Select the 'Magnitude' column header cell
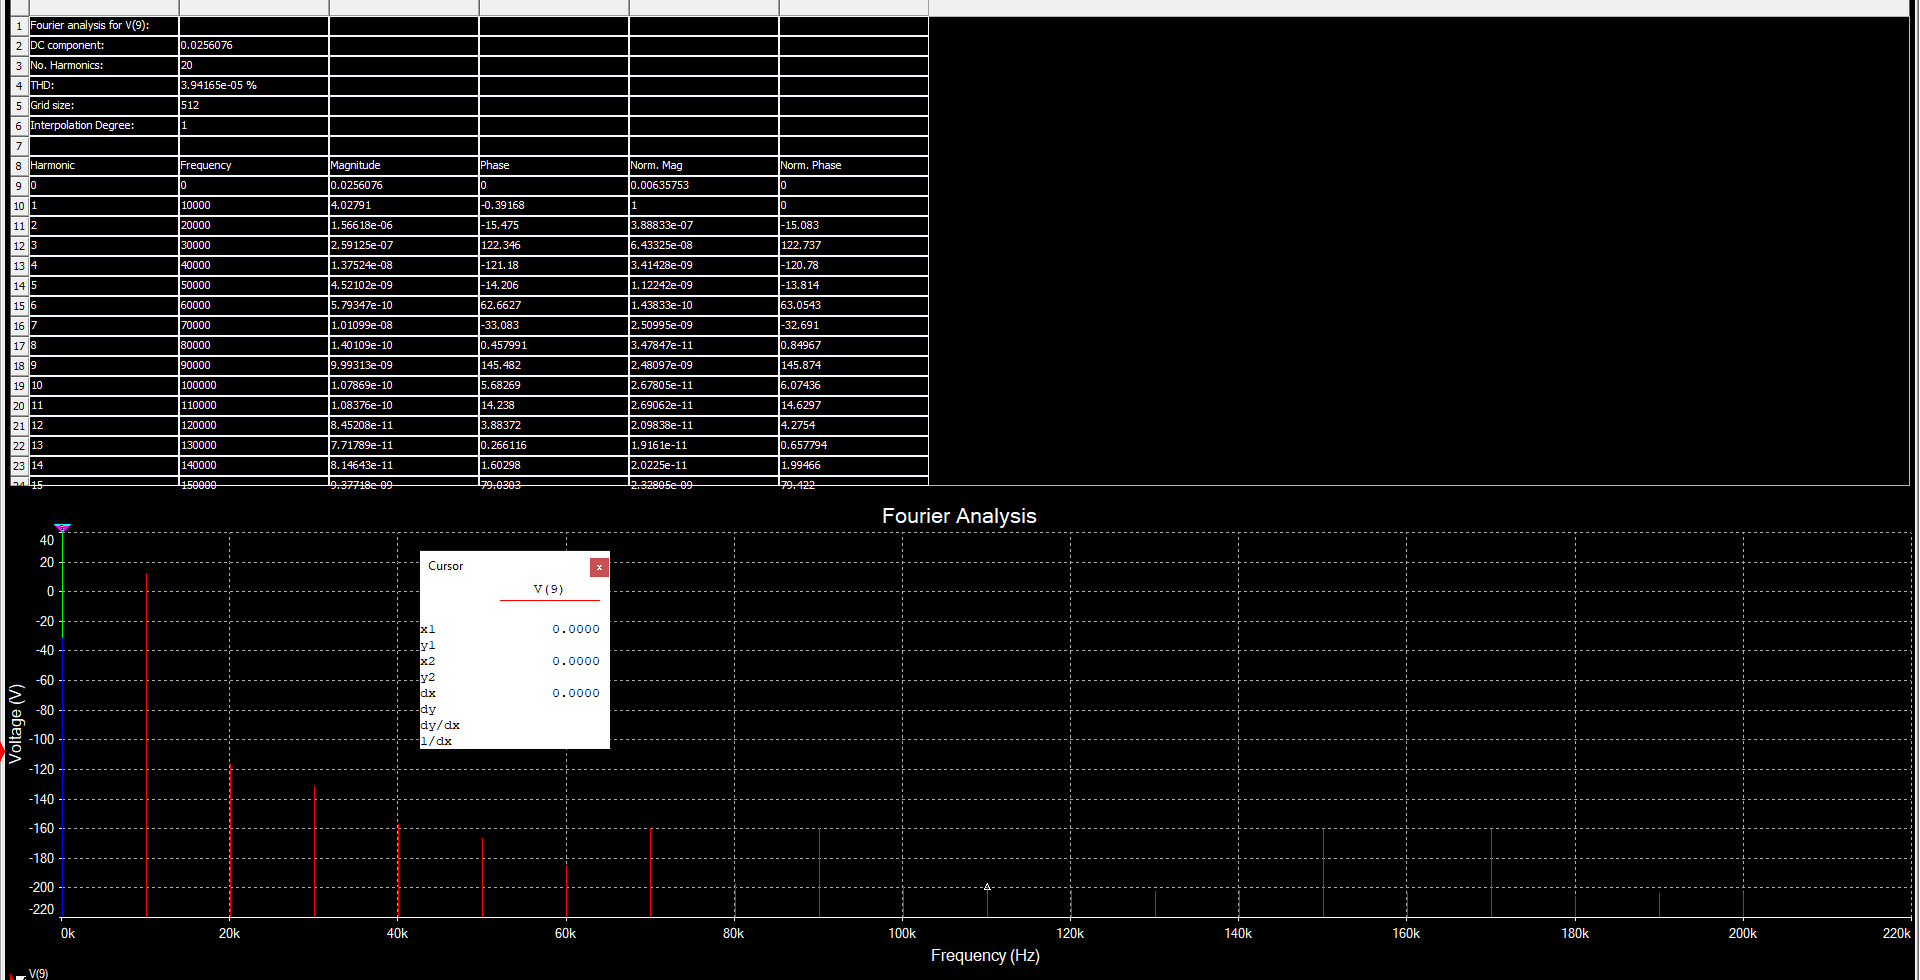This screenshot has height=980, width=1920. (x=404, y=166)
